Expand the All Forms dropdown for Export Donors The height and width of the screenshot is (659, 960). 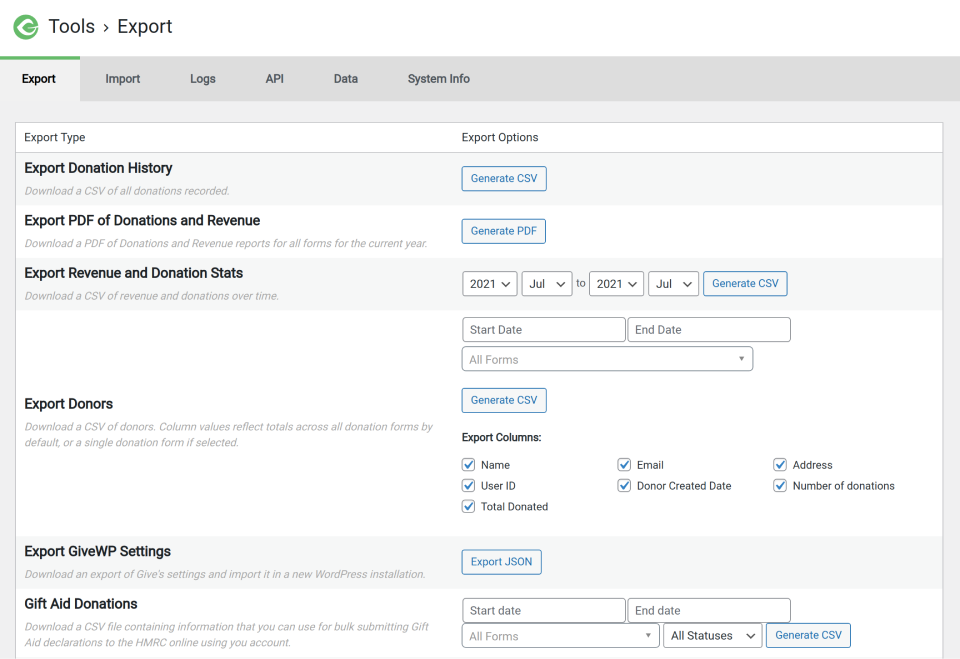pos(607,360)
